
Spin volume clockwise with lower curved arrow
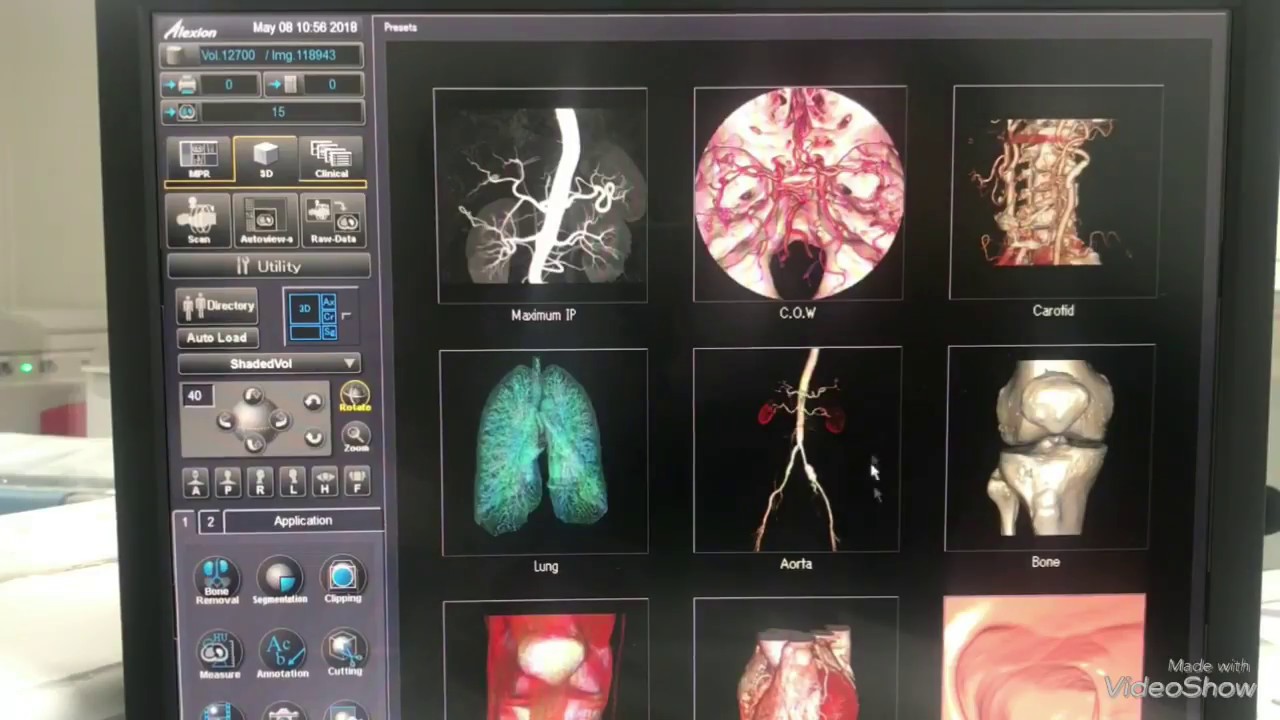(x=313, y=438)
